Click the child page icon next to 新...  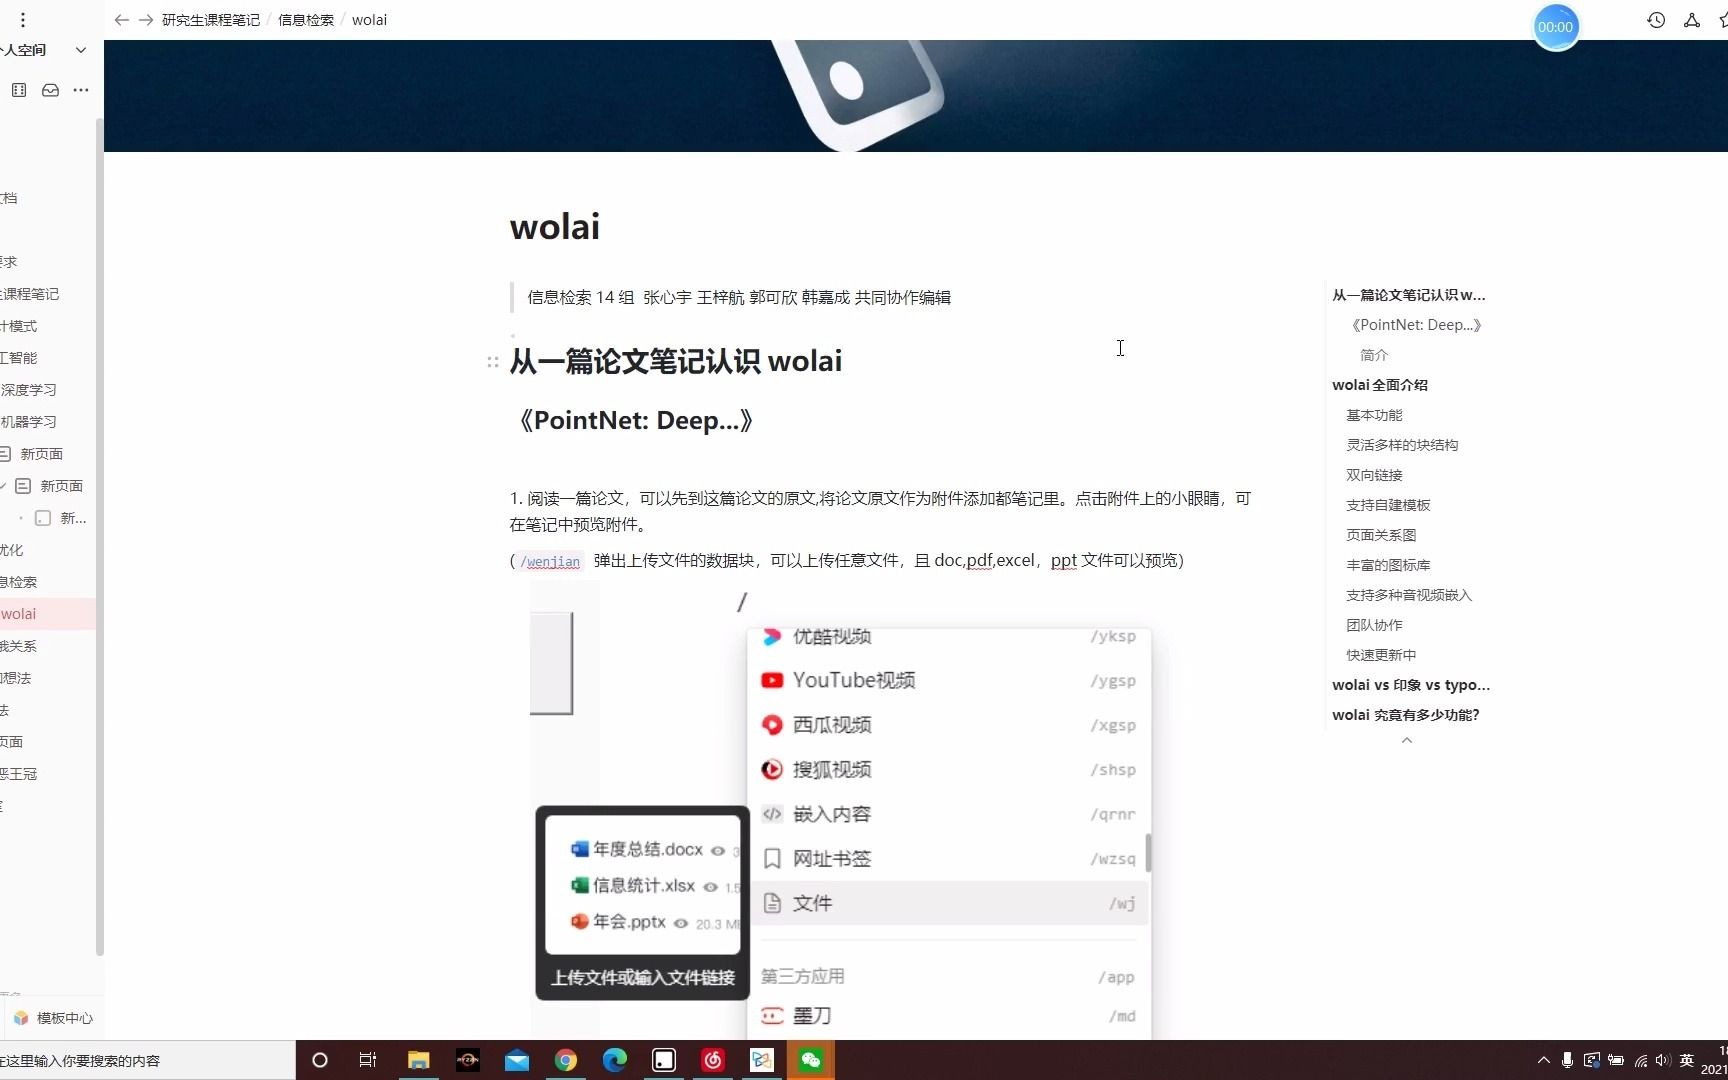(43, 518)
